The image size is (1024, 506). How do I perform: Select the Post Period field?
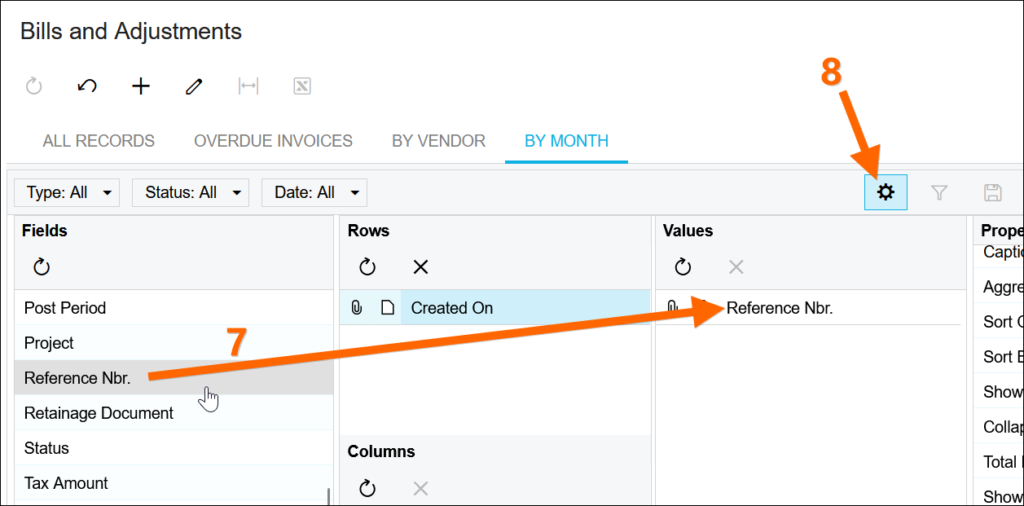tap(65, 308)
